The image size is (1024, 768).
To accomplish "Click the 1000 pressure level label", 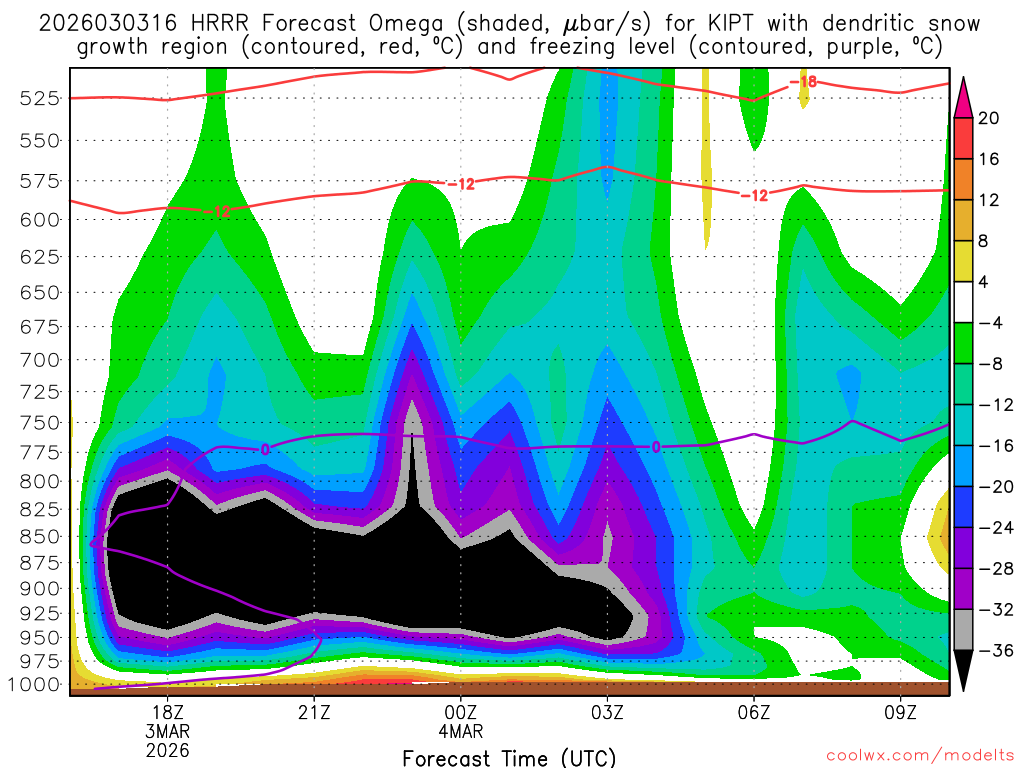I will point(34,685).
